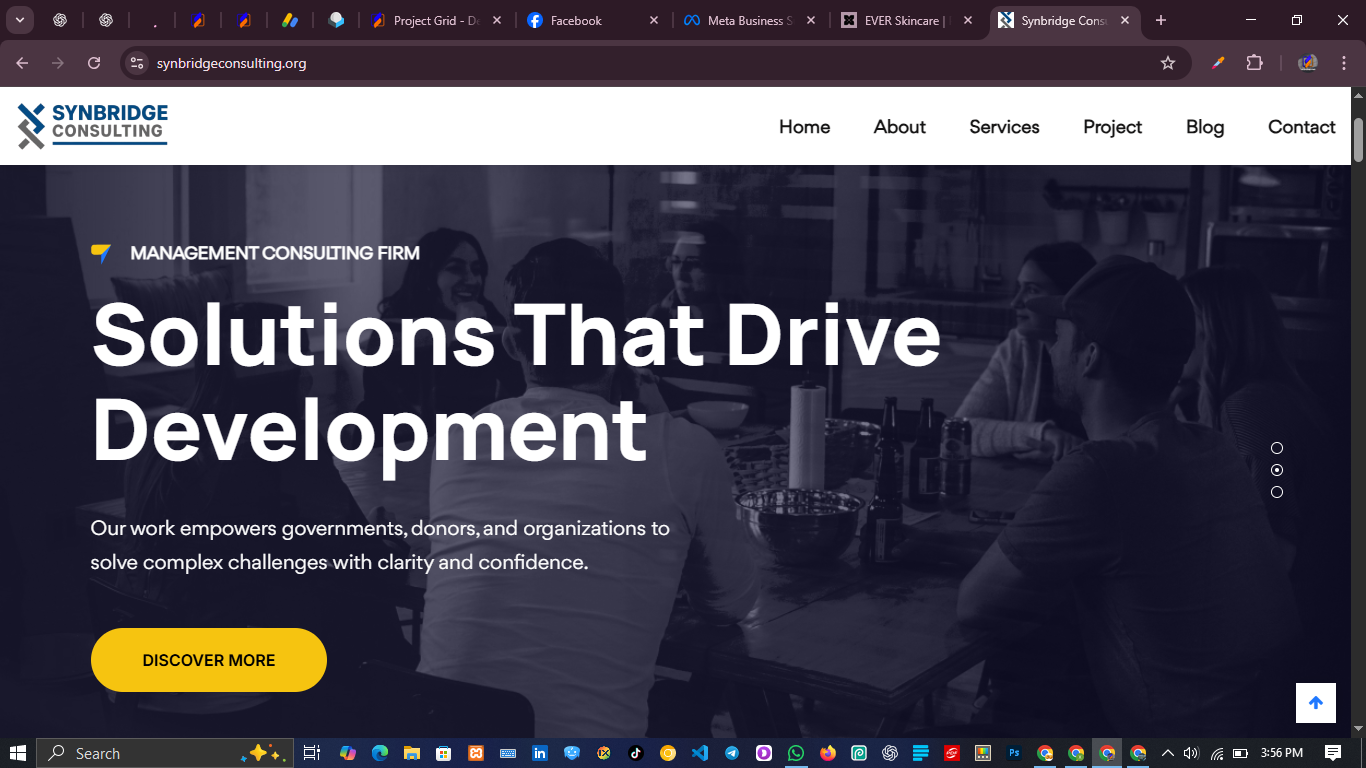Open Chrome's three-dot menu
This screenshot has height=768, width=1366.
point(1345,62)
